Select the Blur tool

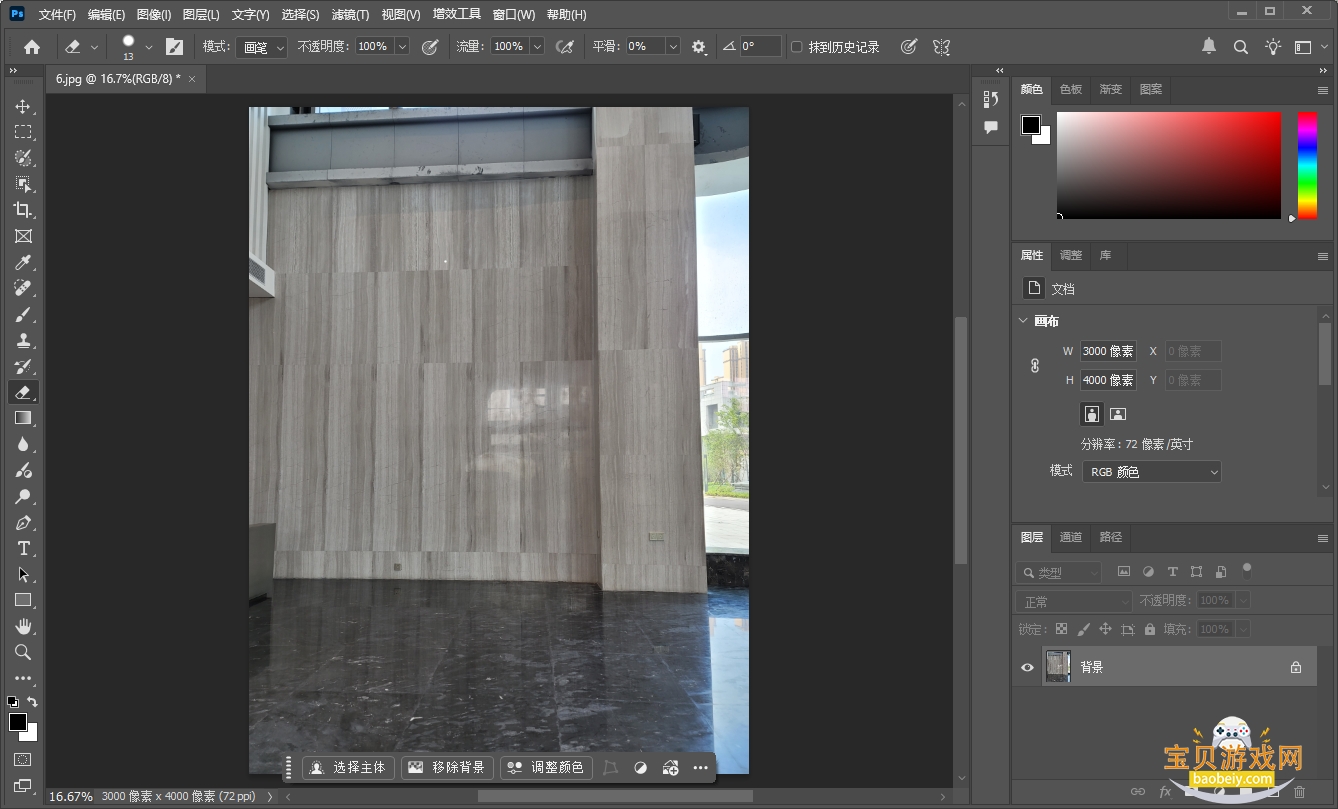(23, 444)
